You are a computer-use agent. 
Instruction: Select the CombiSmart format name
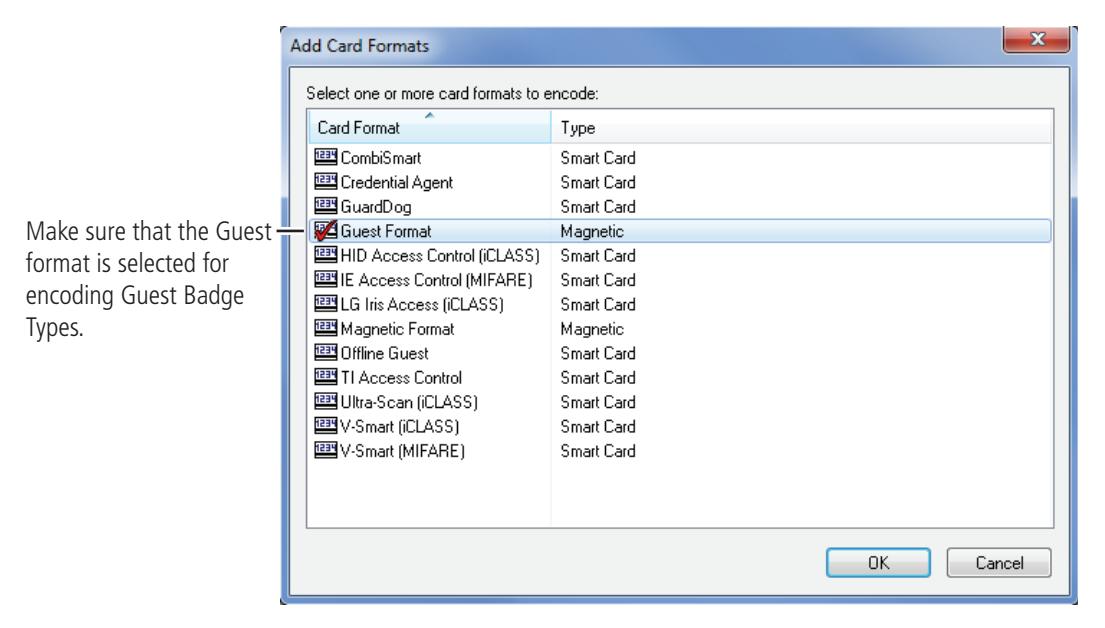381,158
